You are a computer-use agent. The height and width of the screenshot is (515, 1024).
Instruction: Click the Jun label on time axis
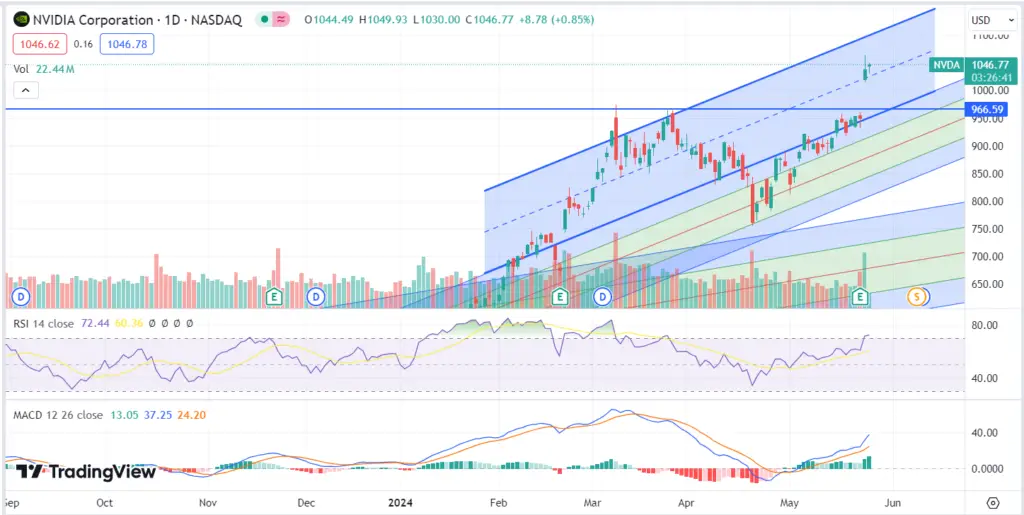pyautogui.click(x=892, y=503)
